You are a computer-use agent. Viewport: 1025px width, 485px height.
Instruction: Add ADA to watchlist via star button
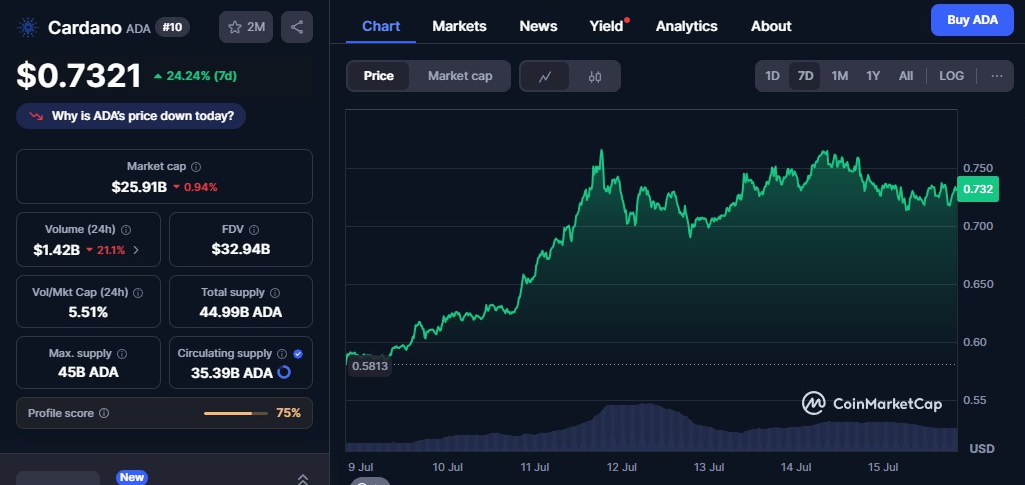point(246,27)
